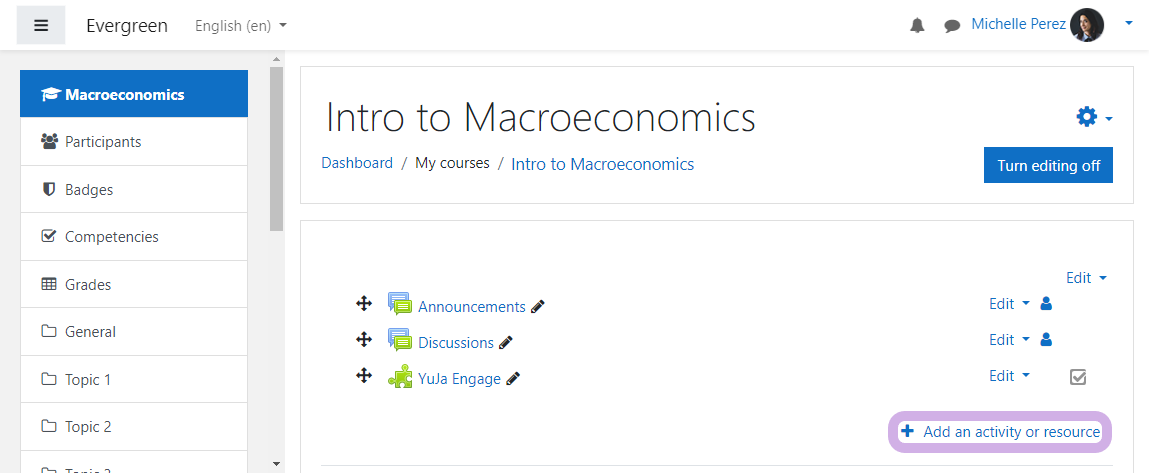Click Add an activity or resource
The height and width of the screenshot is (473, 1149).
[1000, 432]
